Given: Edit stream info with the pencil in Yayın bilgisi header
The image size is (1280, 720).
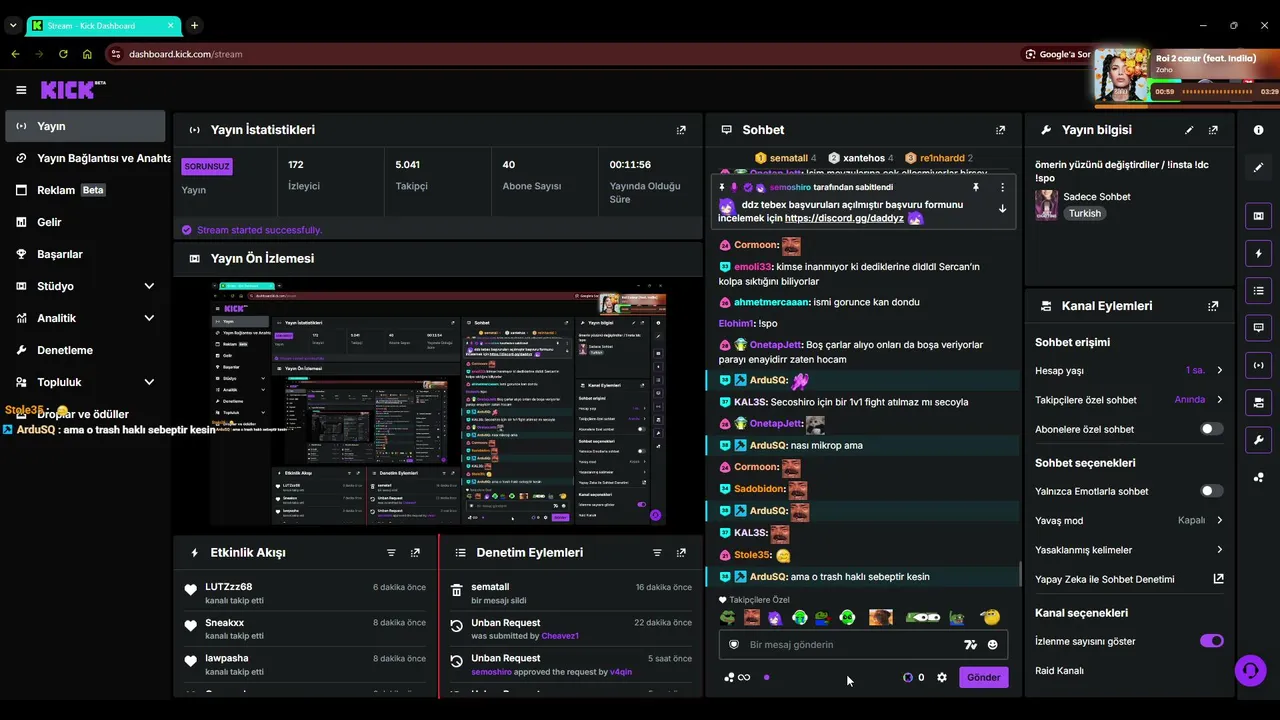Looking at the screenshot, I should coord(1189,130).
